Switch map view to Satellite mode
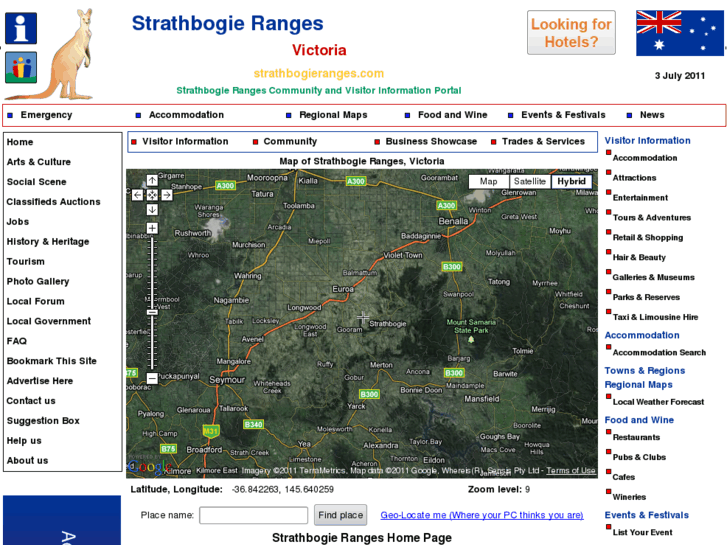Viewport: 727px width, 545px height. tap(530, 181)
